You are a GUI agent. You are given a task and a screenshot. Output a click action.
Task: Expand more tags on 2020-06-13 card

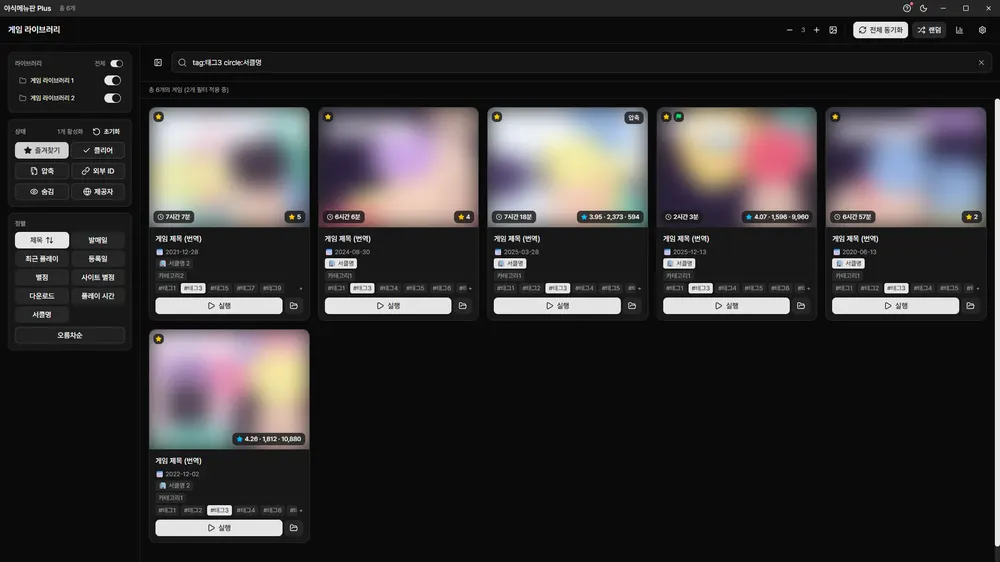click(x=978, y=288)
